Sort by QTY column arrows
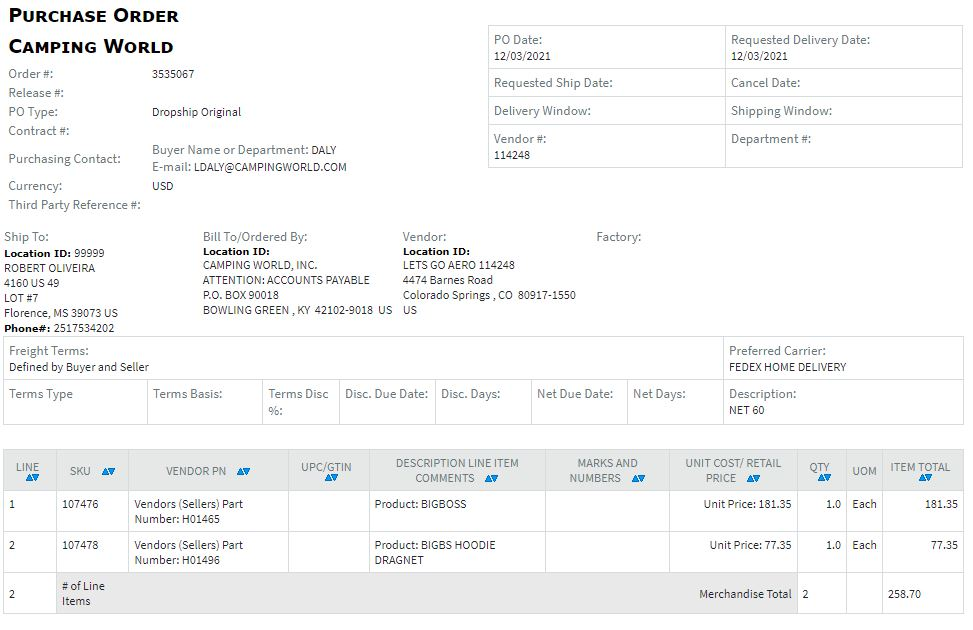The width and height of the screenshot is (973, 630). [x=824, y=477]
